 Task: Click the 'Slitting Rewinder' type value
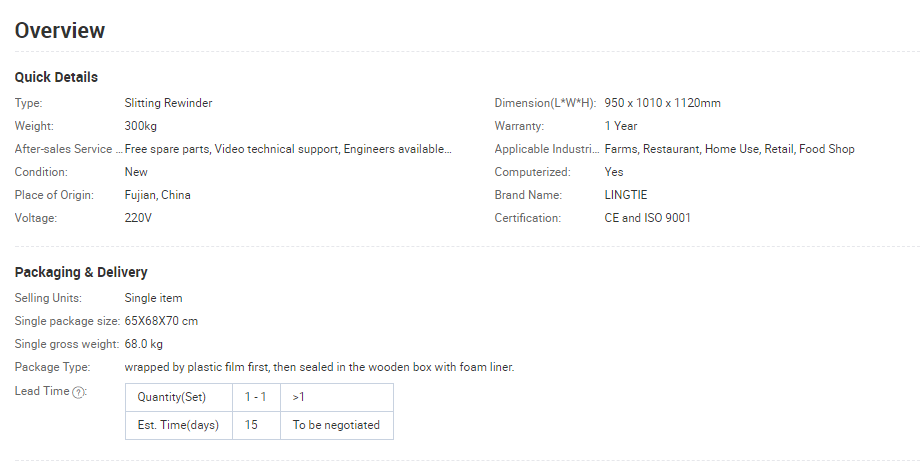tap(168, 103)
